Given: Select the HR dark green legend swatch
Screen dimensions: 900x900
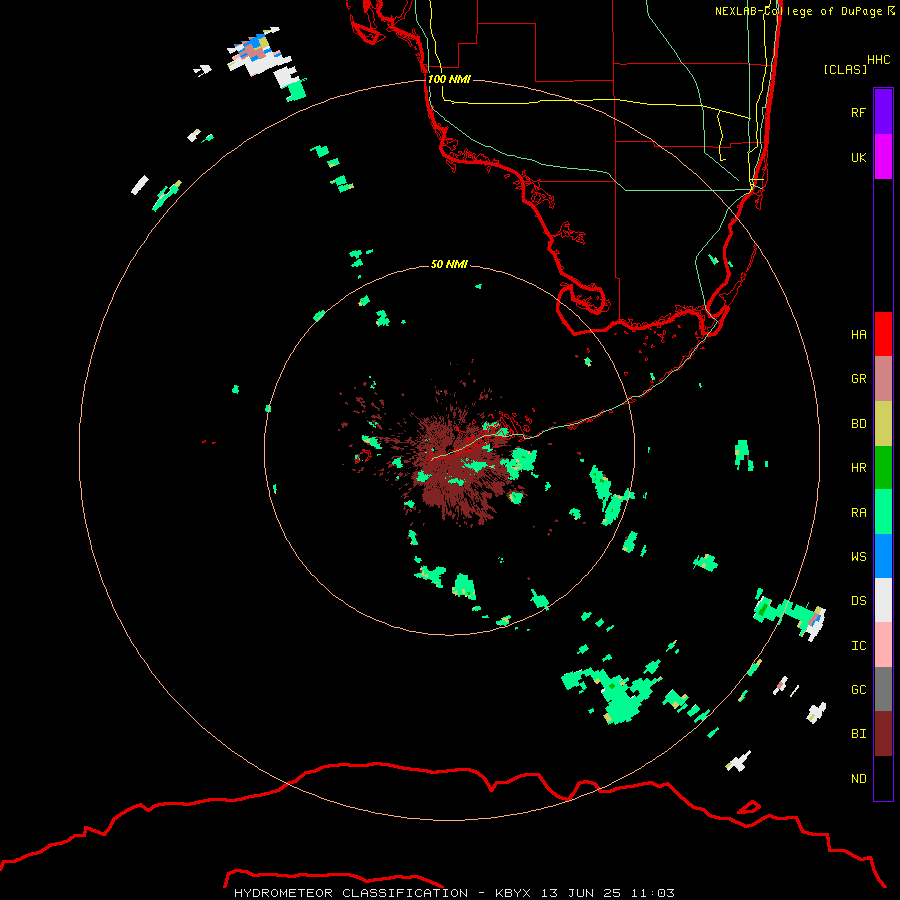Looking at the screenshot, I should 883,468.
